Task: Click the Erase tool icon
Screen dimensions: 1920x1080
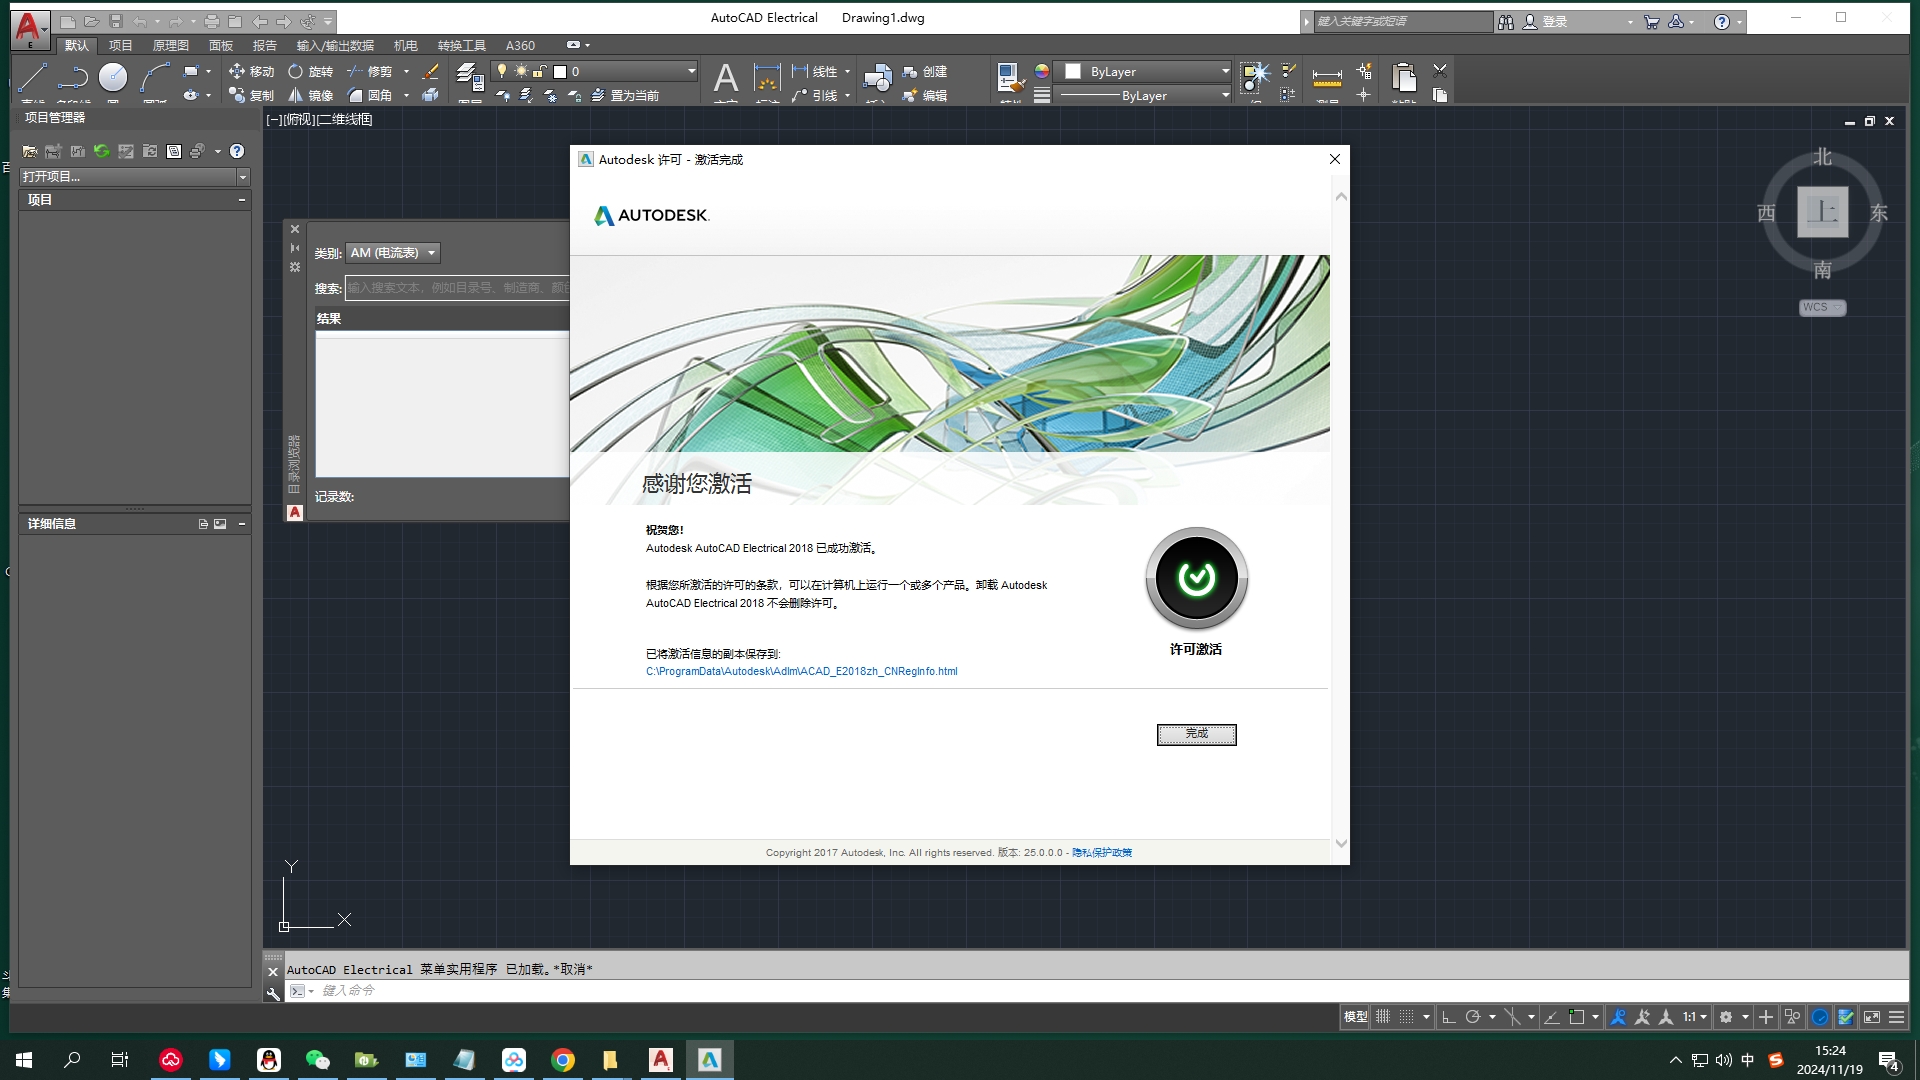Action: (x=430, y=71)
